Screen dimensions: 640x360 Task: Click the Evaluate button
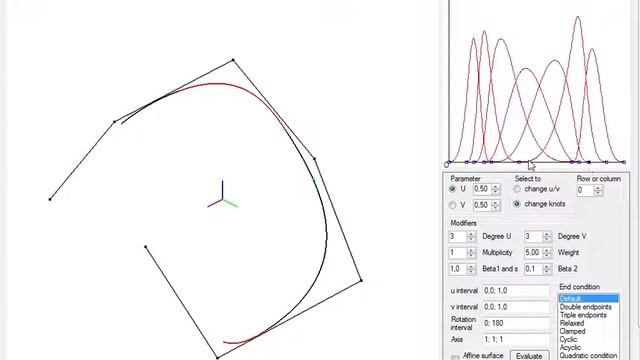(x=529, y=356)
